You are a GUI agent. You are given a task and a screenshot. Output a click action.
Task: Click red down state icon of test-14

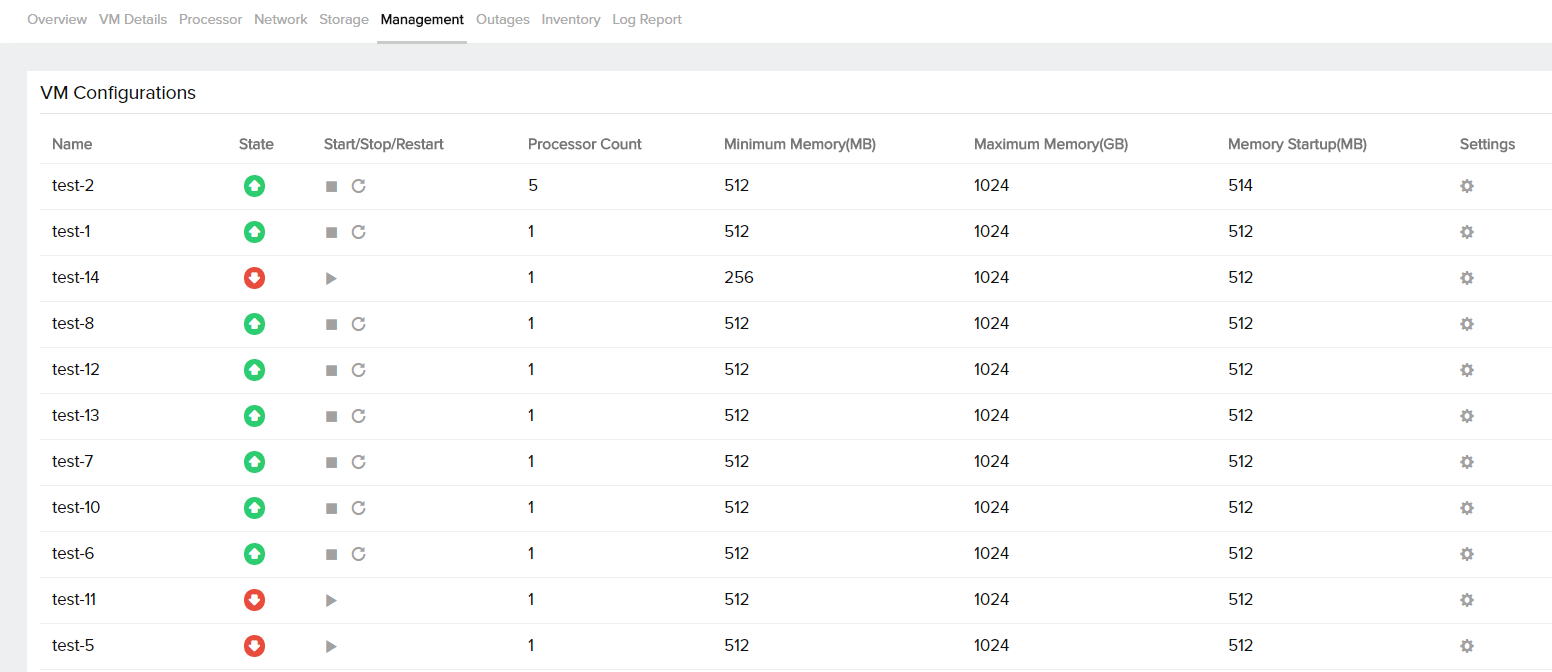tap(254, 278)
